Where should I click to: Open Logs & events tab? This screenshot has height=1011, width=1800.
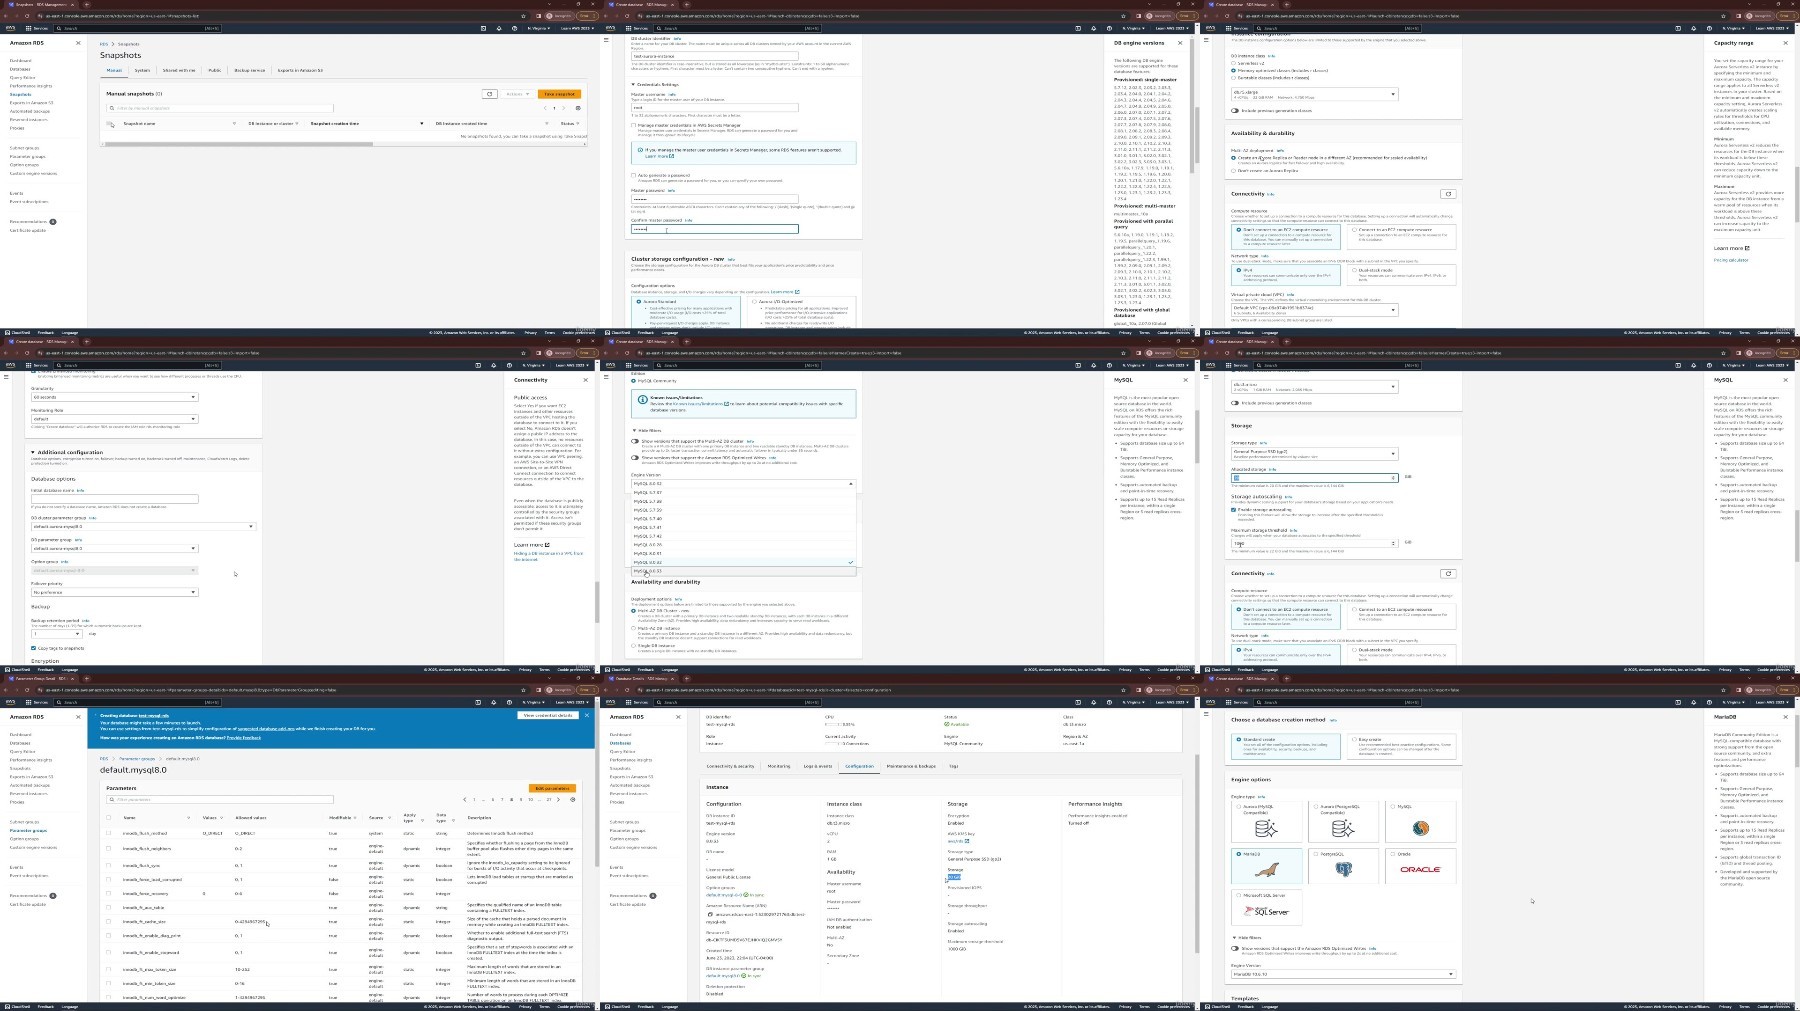[x=818, y=766]
